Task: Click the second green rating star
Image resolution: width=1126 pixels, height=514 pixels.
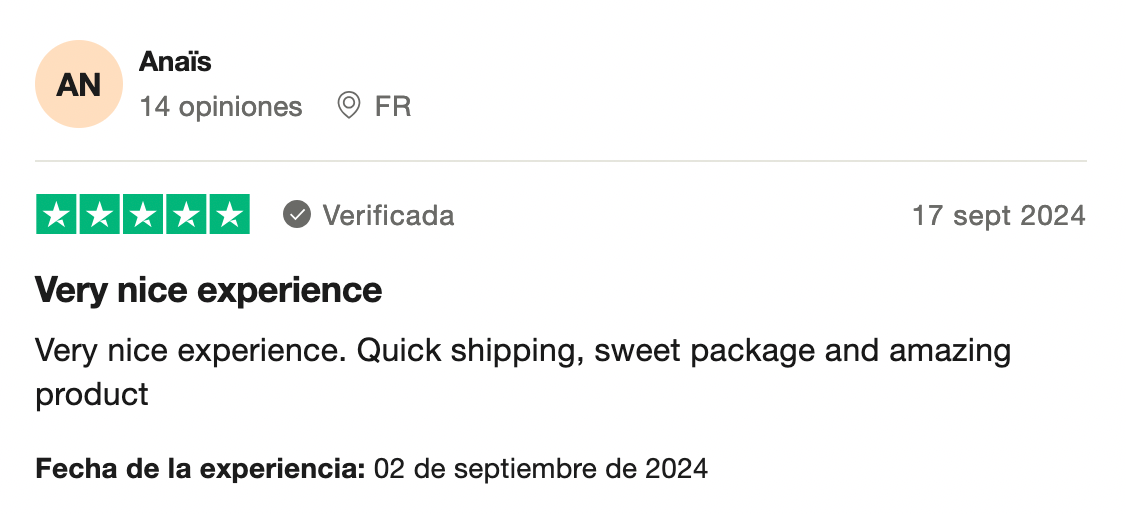Action: click(99, 215)
